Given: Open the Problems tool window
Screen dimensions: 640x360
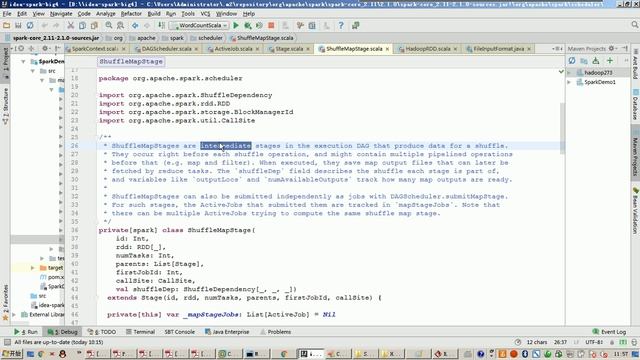Looking at the screenshot, I should point(276,332).
